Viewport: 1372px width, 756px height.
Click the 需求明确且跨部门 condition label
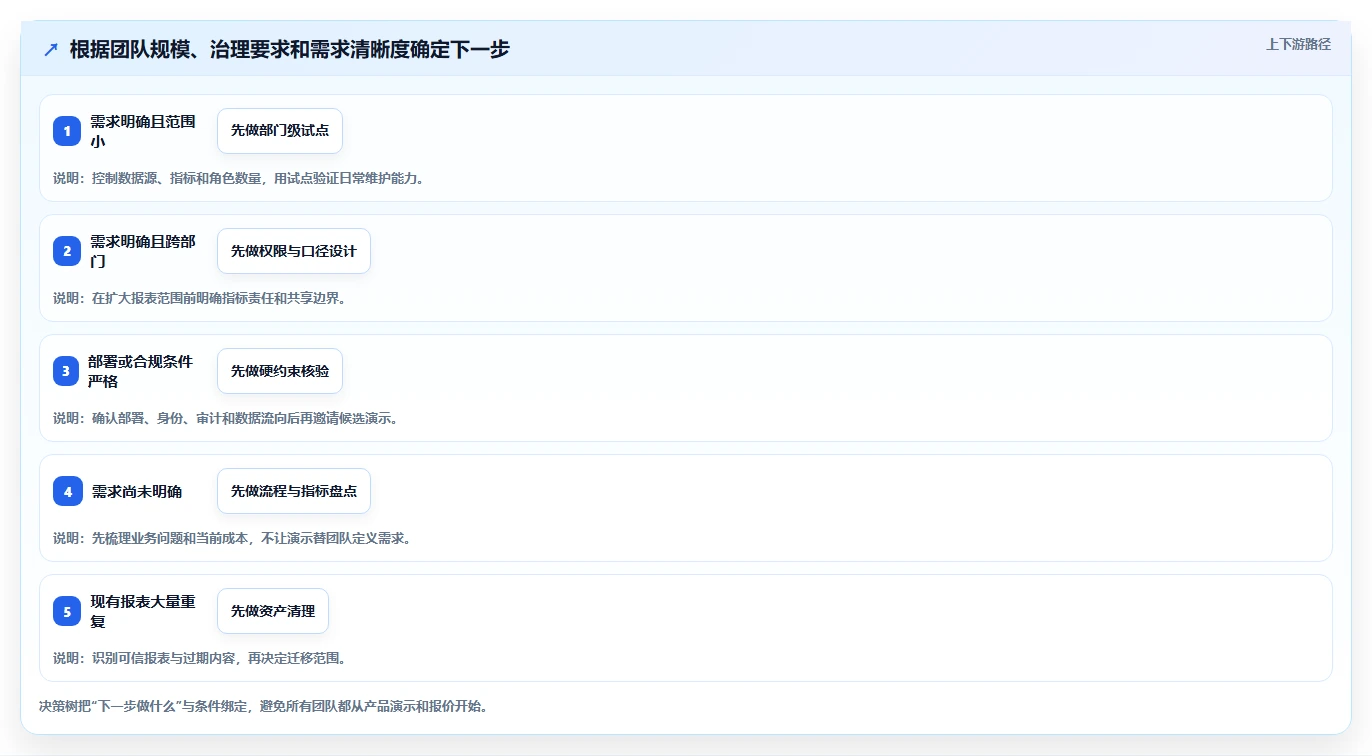[x=143, y=251]
